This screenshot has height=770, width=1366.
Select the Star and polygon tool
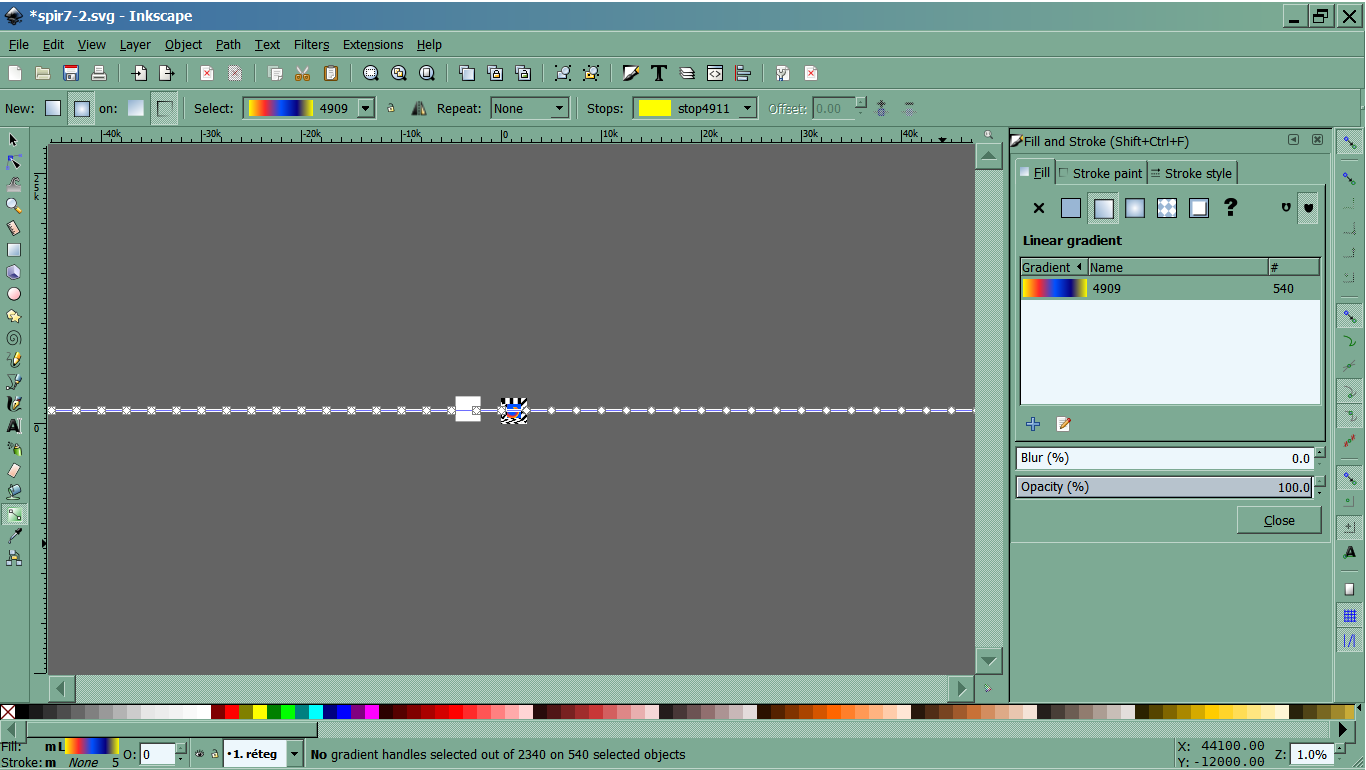tap(14, 316)
